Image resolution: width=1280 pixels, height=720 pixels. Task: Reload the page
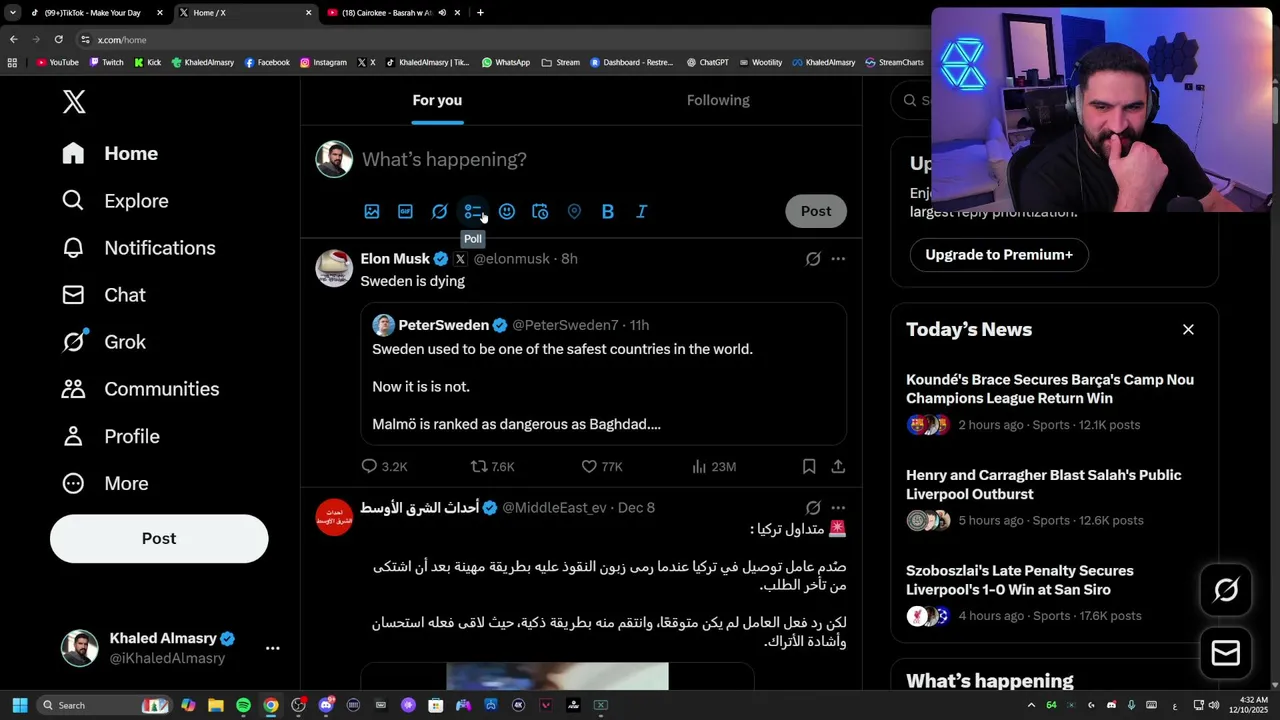click(59, 39)
